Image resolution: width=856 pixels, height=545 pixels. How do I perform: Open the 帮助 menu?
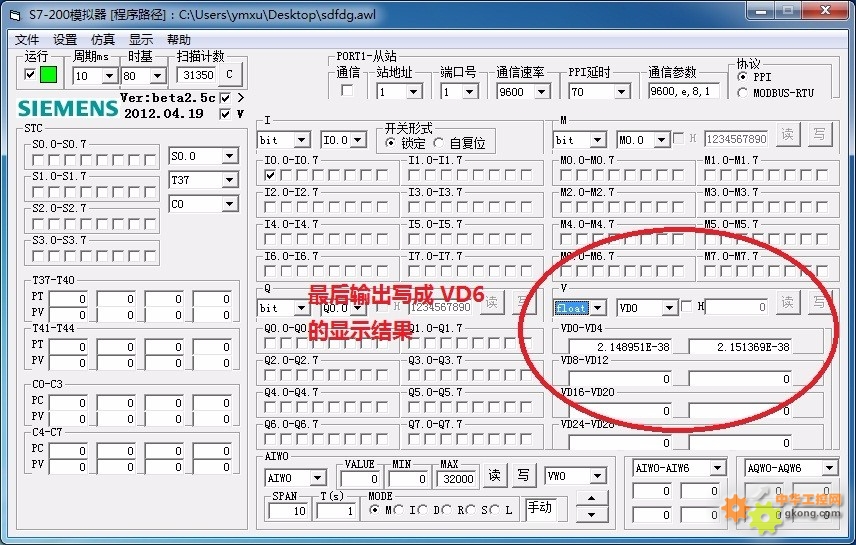coord(179,39)
